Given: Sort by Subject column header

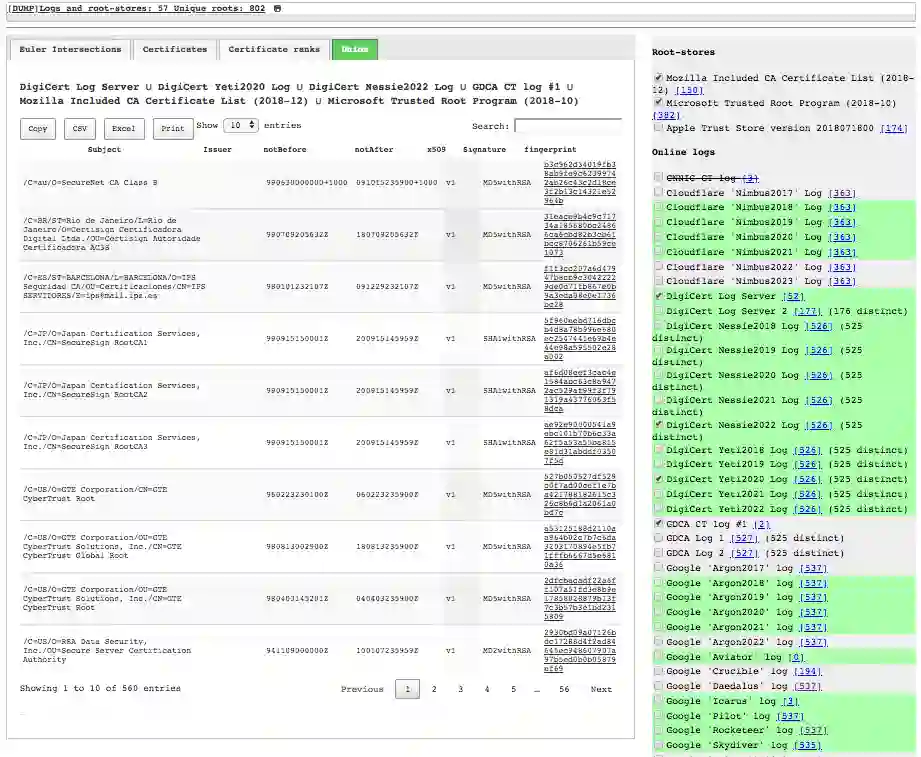Looking at the screenshot, I should pyautogui.click(x=104, y=150).
